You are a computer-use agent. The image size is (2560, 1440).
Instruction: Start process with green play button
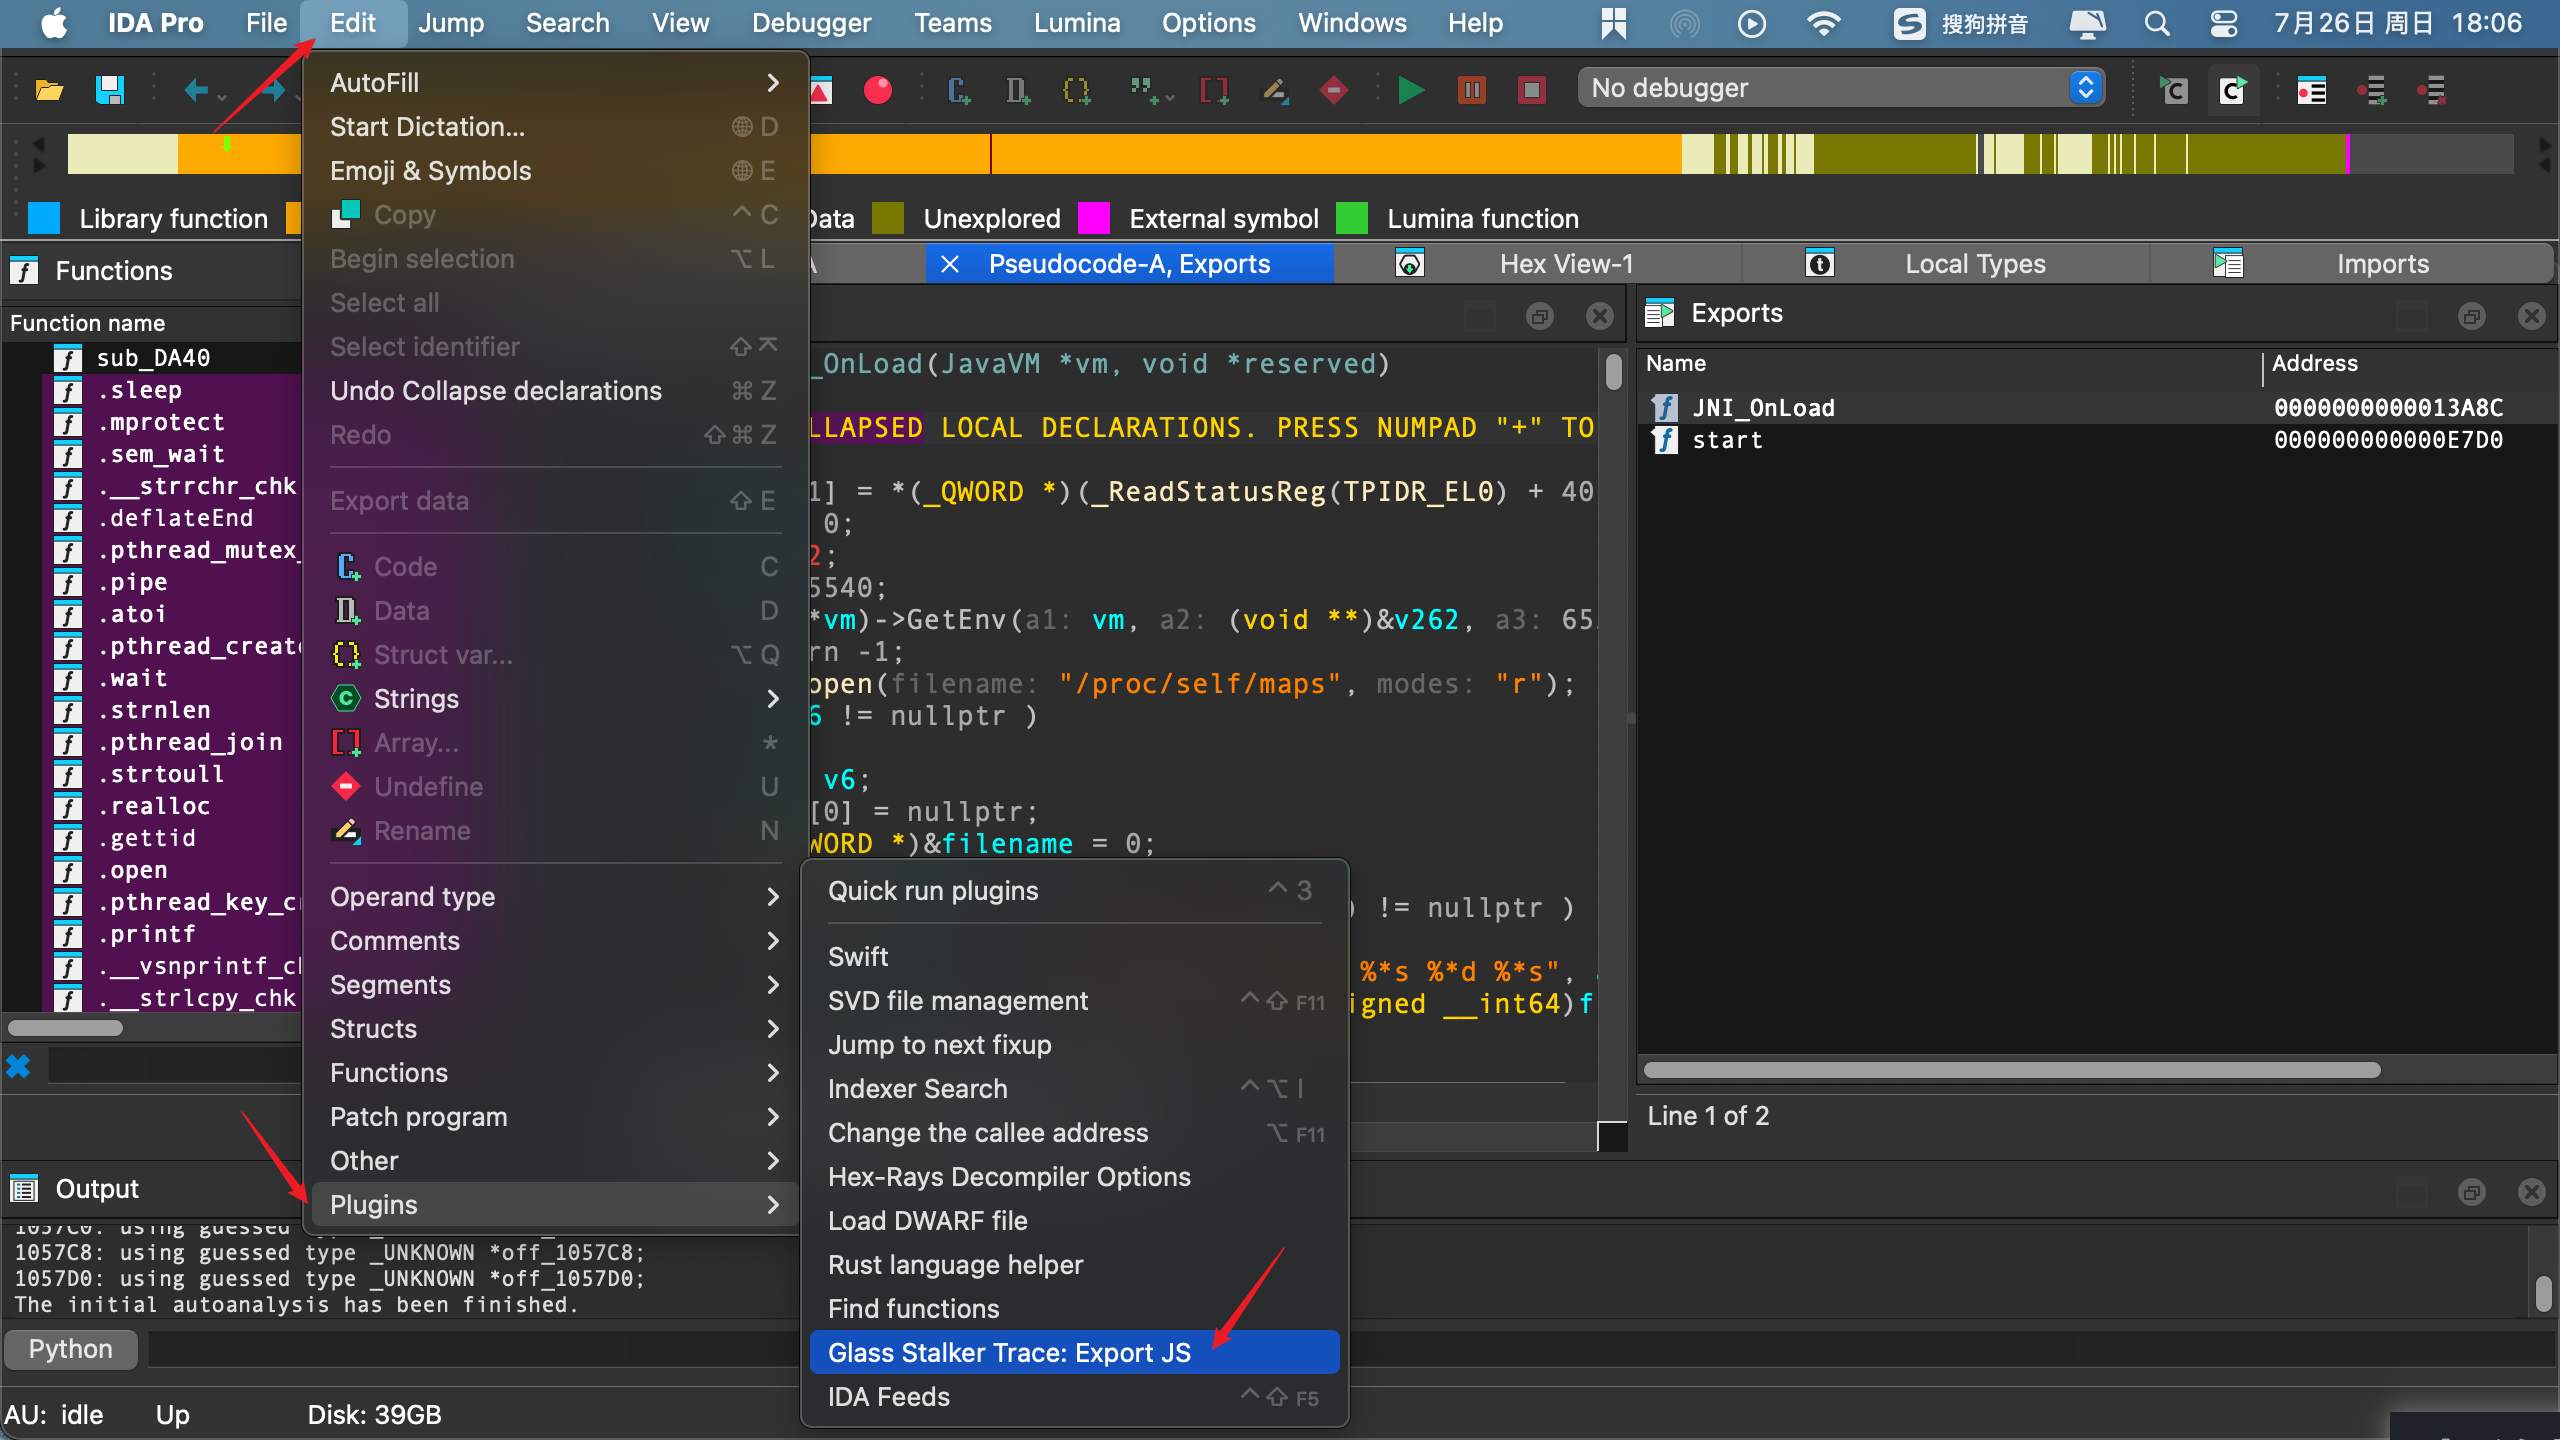coord(1411,90)
